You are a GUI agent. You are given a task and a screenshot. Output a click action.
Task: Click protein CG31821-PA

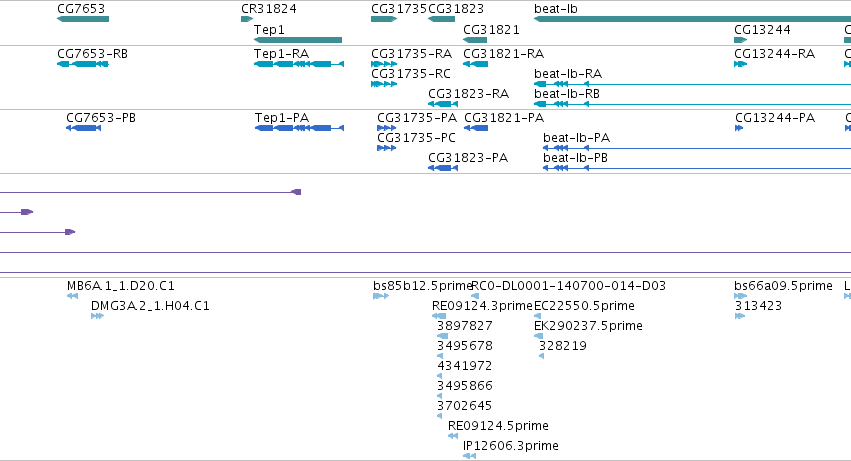(504, 118)
